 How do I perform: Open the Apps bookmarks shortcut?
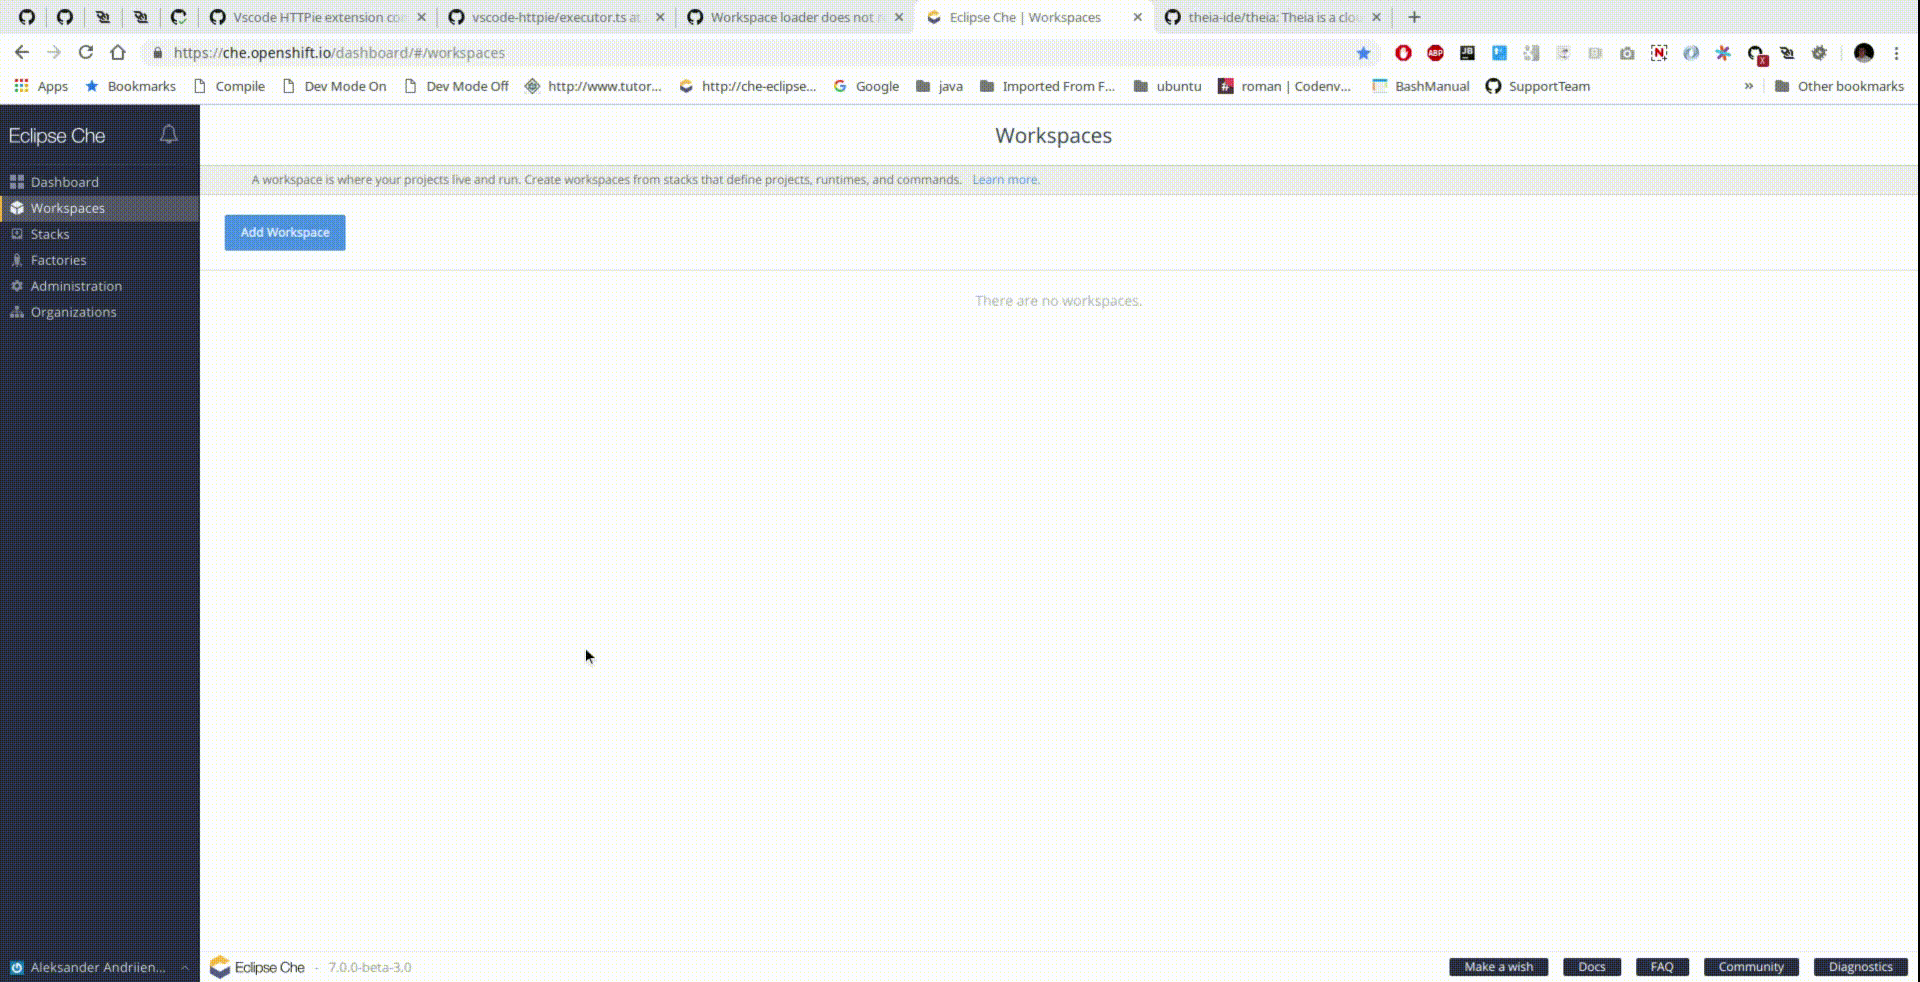41,86
